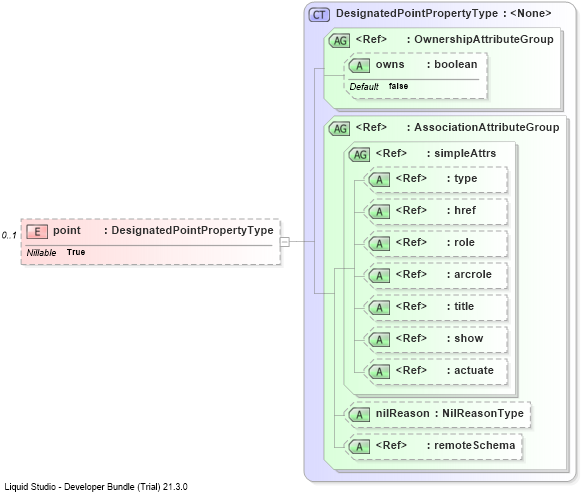
Task: Click the point element name label
Action: 67,230
